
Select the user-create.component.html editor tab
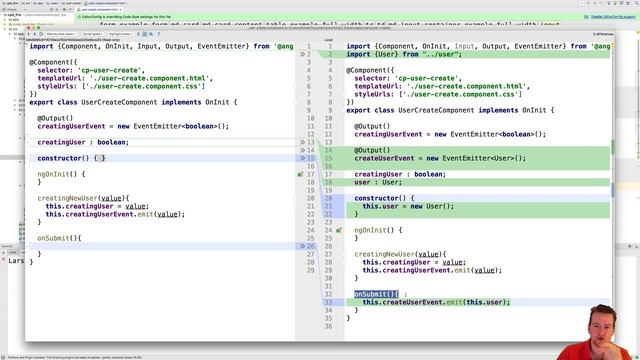100,9
